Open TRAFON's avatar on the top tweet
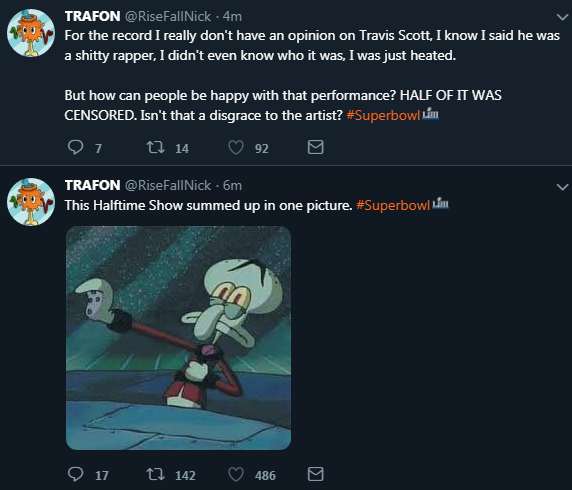 [31, 33]
